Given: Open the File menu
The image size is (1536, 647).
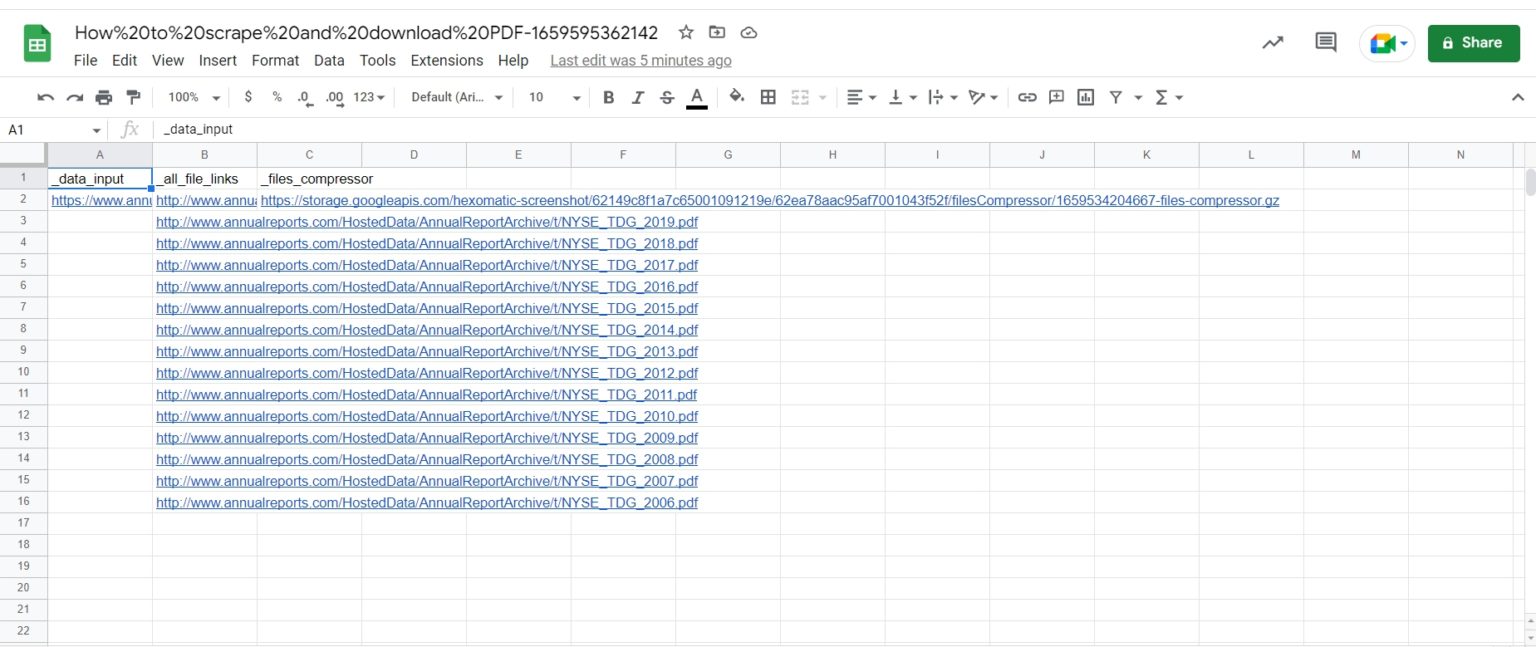Looking at the screenshot, I should point(85,60).
